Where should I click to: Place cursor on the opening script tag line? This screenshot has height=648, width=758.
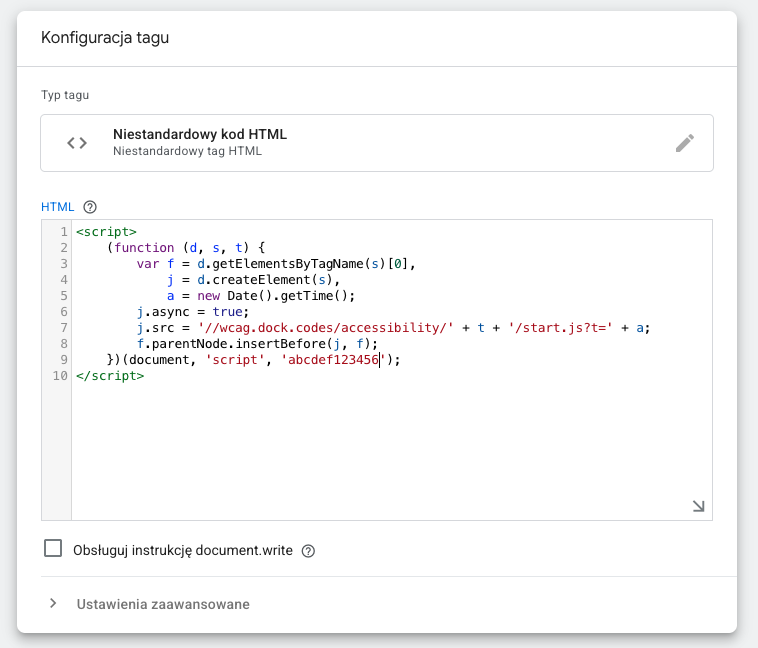coord(106,232)
